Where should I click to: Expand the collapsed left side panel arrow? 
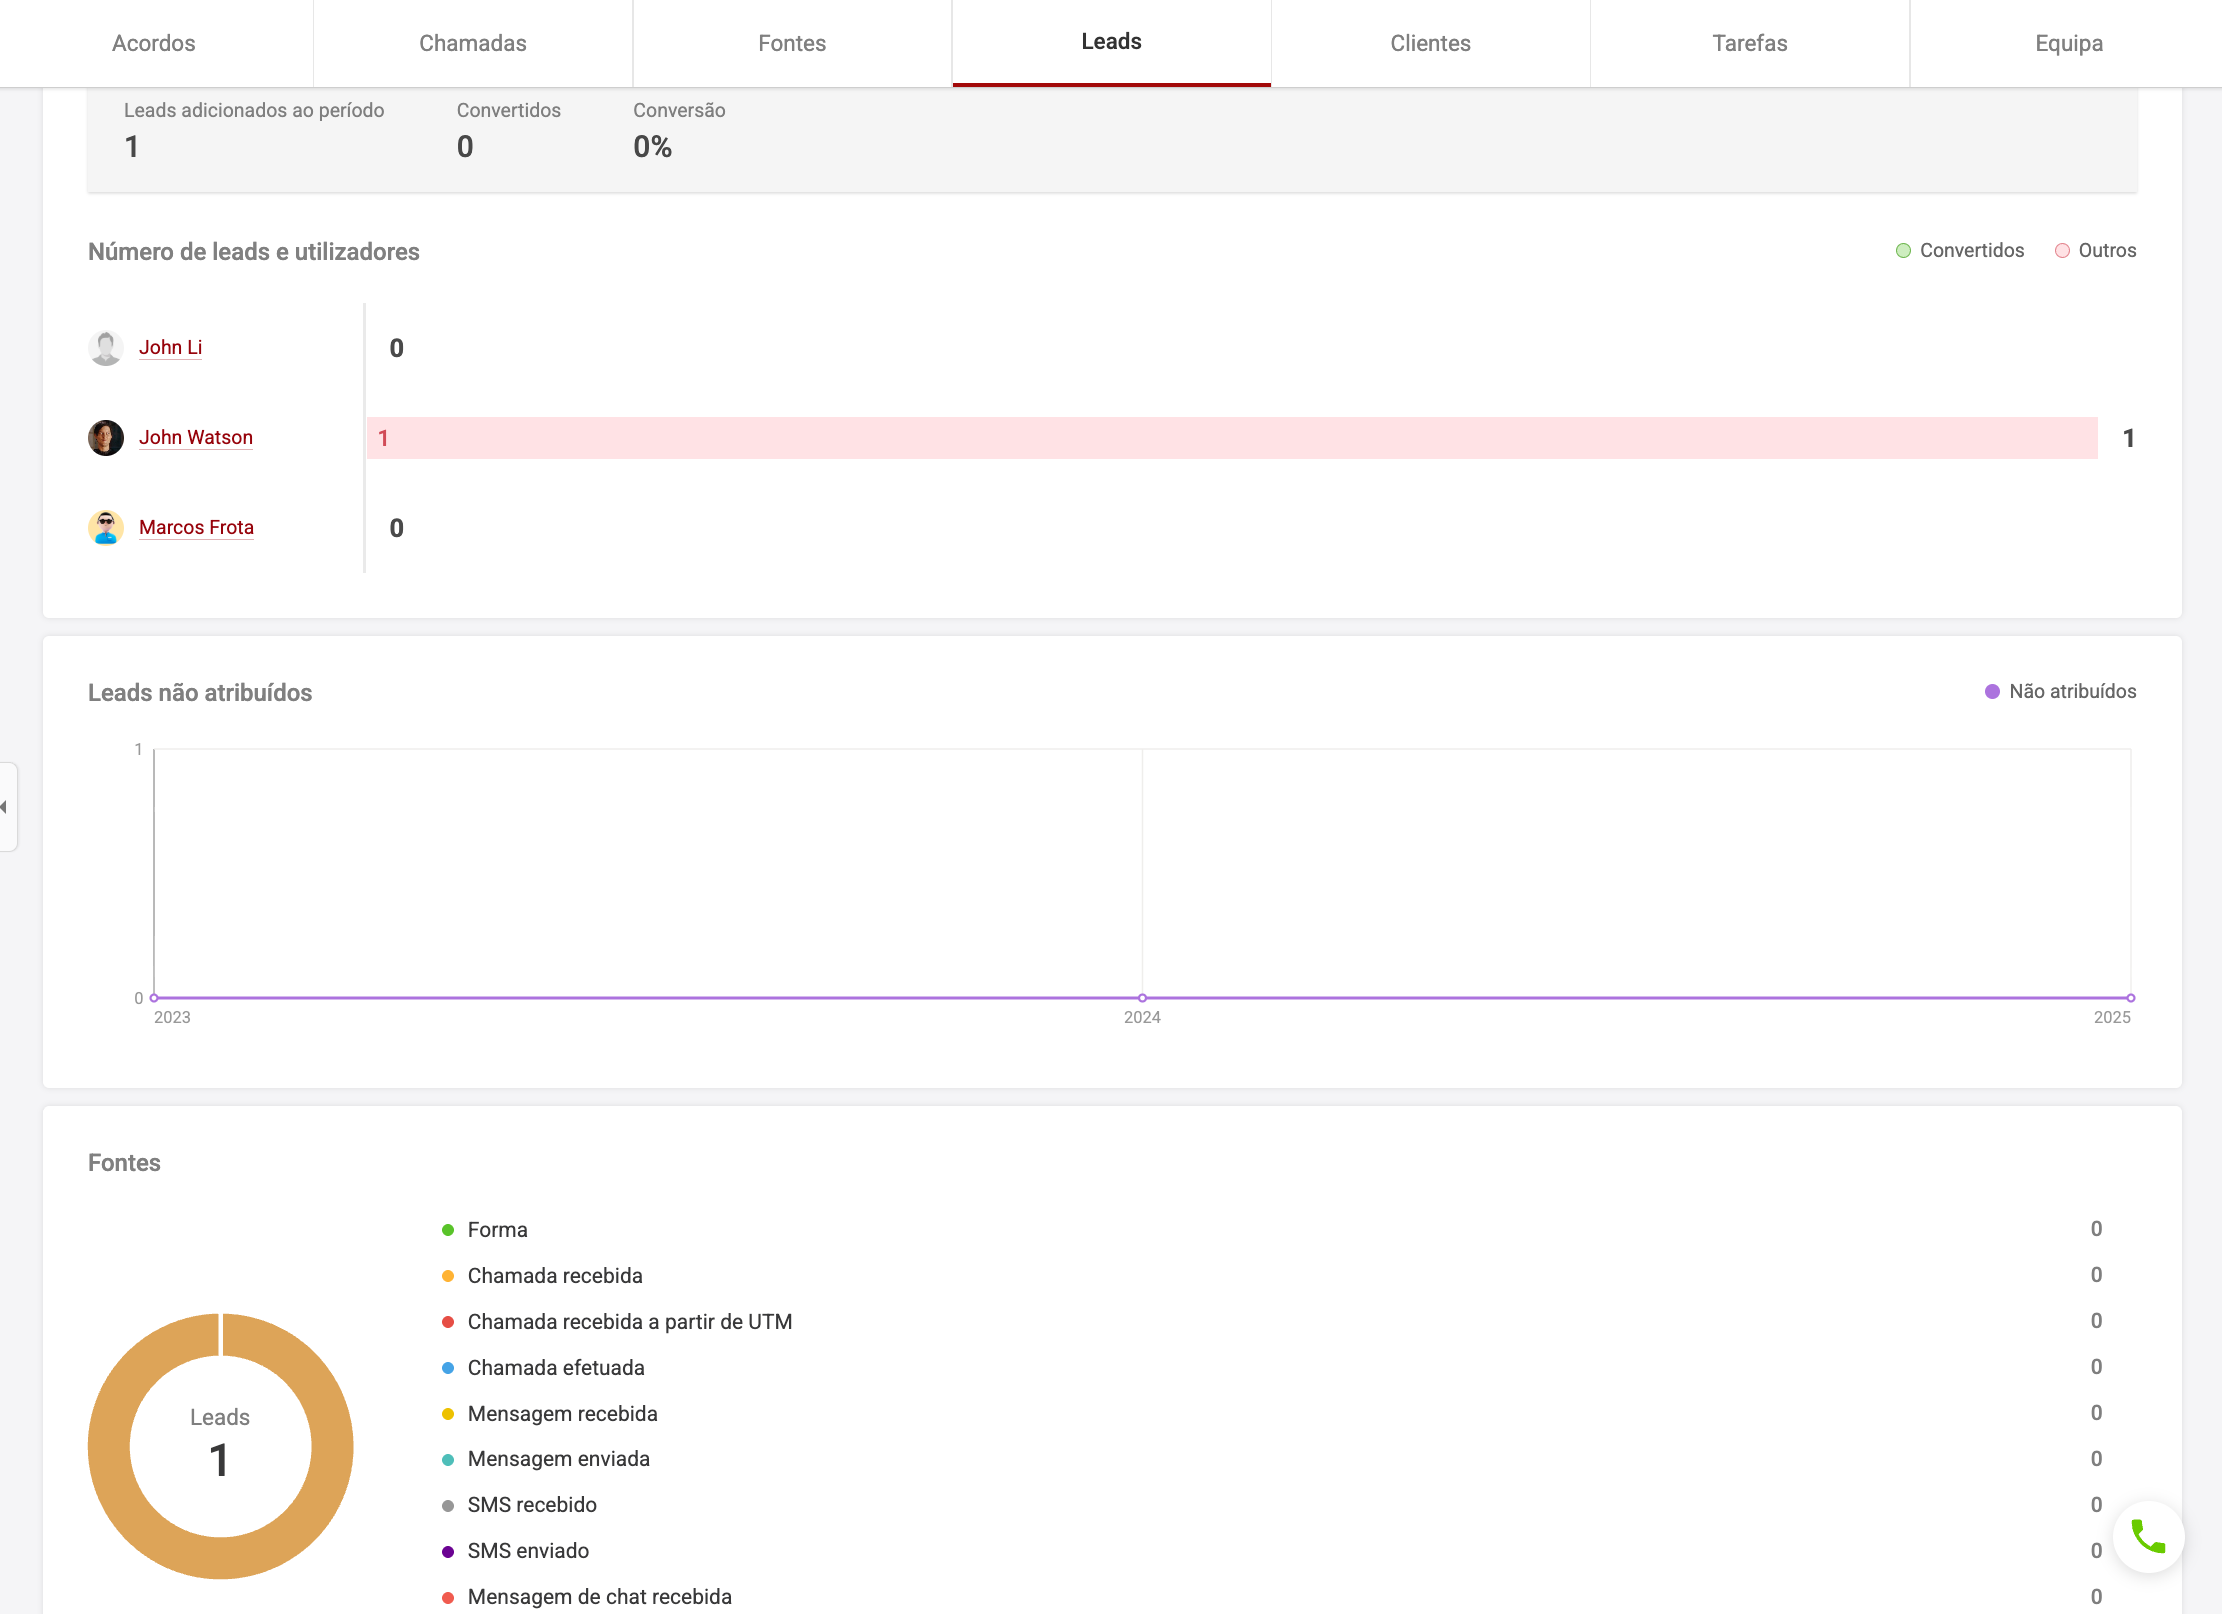pos(6,807)
